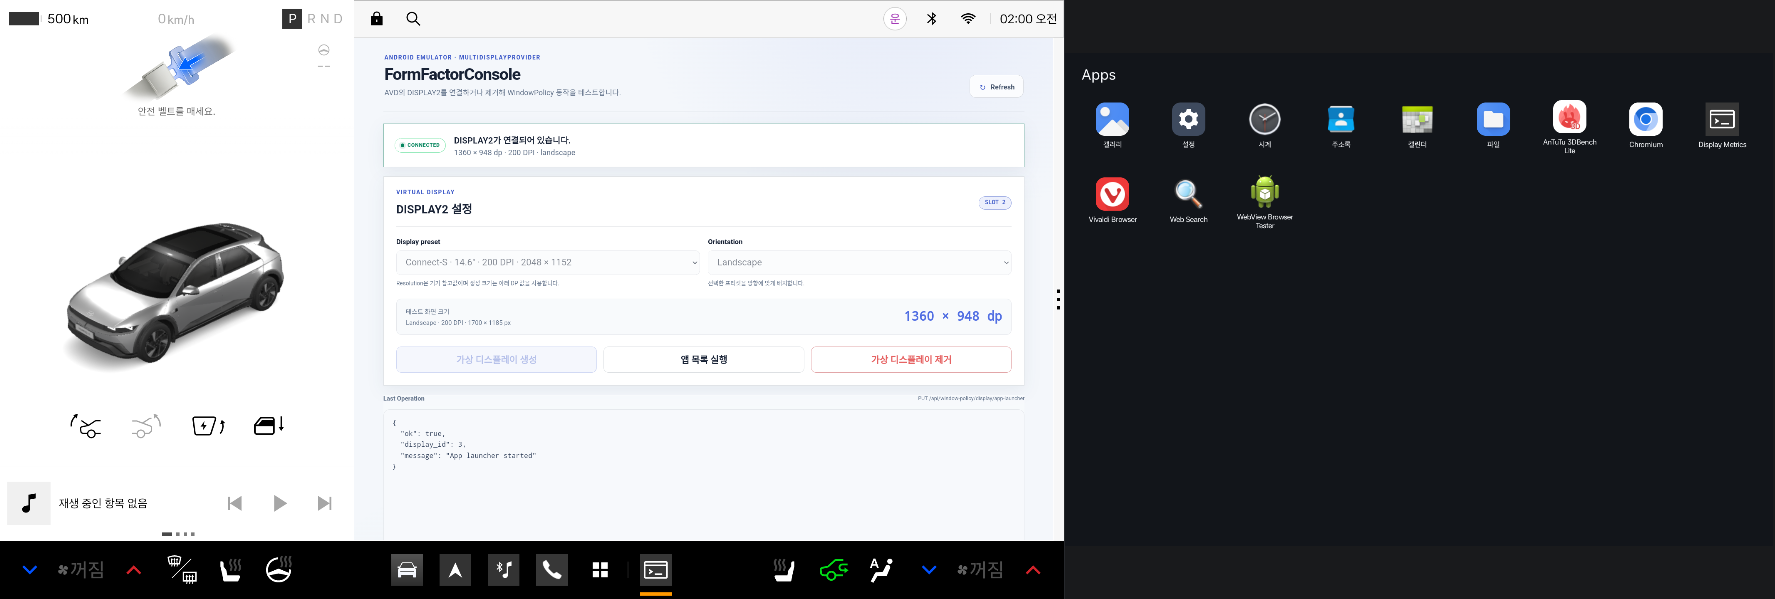Open the navigation arrow icon in dock
1775x599 pixels.
455,570
